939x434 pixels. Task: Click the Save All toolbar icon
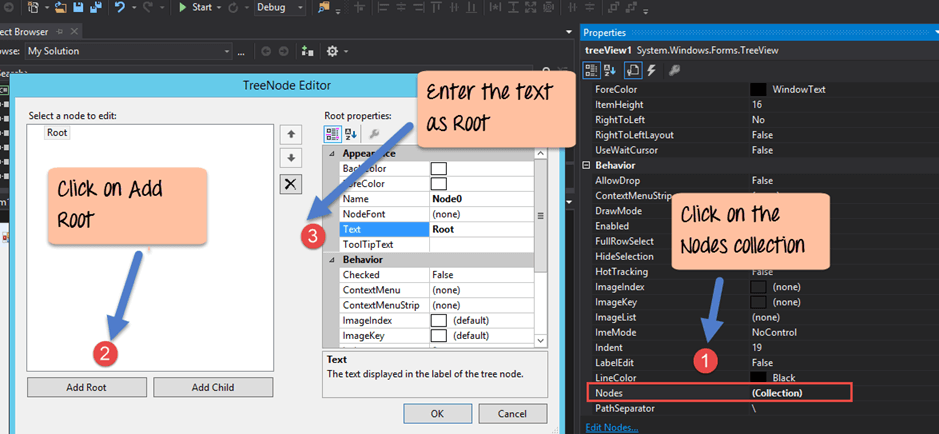pos(94,8)
